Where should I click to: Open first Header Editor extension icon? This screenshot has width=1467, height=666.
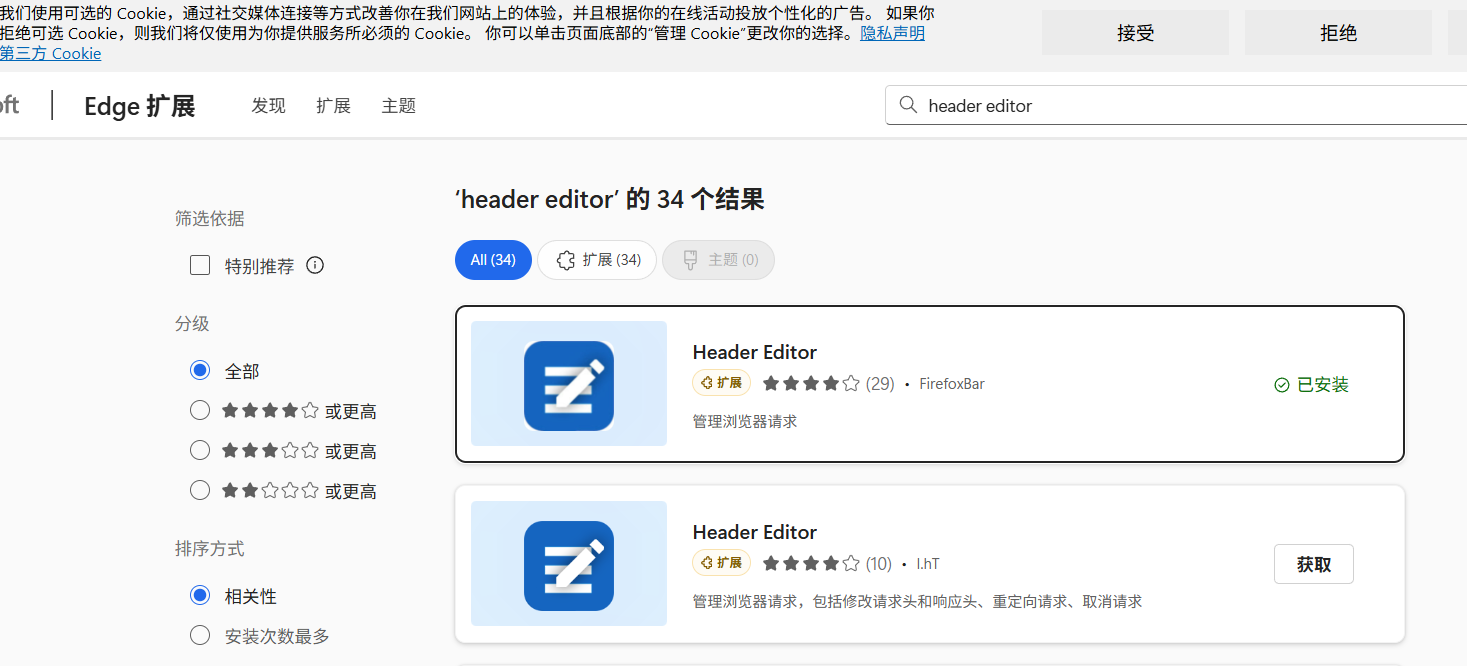569,384
